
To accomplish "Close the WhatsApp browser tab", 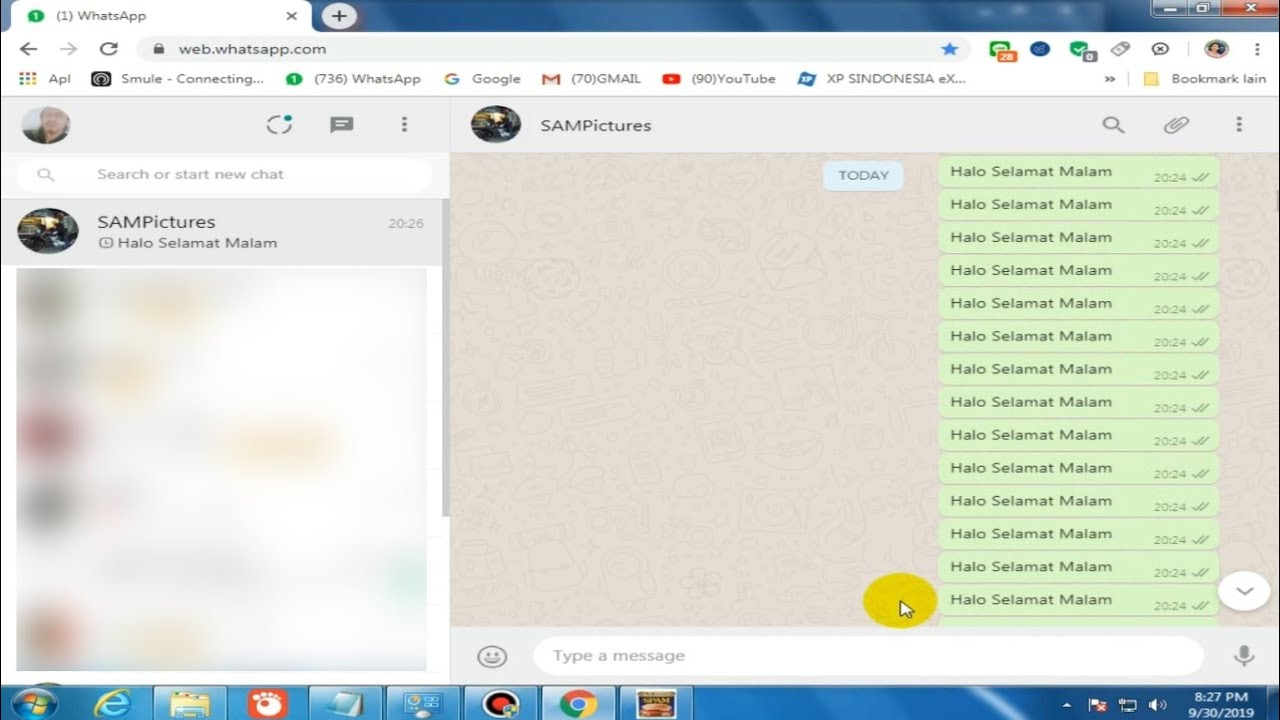I will (292, 16).
